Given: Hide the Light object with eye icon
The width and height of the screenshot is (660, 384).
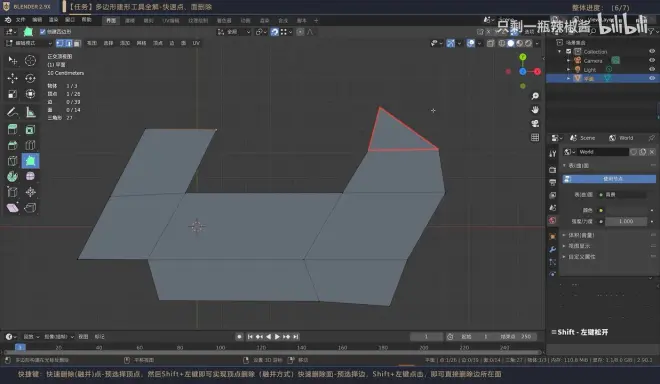Looking at the screenshot, I should (652, 69).
